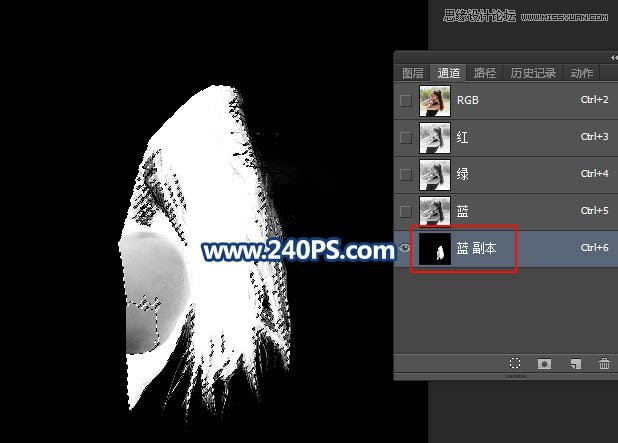Collapse the panel using double-arrow icon
Image resolution: width=618 pixels, height=443 pixels.
tap(614, 58)
